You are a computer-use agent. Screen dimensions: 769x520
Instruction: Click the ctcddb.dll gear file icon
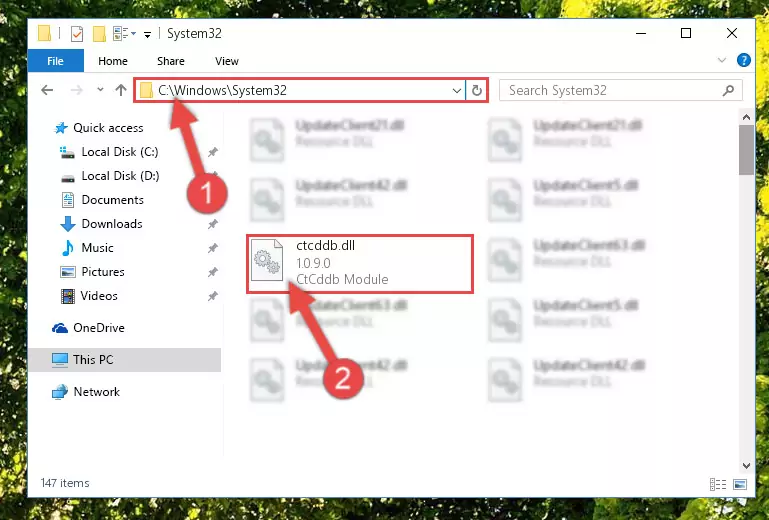click(267, 260)
